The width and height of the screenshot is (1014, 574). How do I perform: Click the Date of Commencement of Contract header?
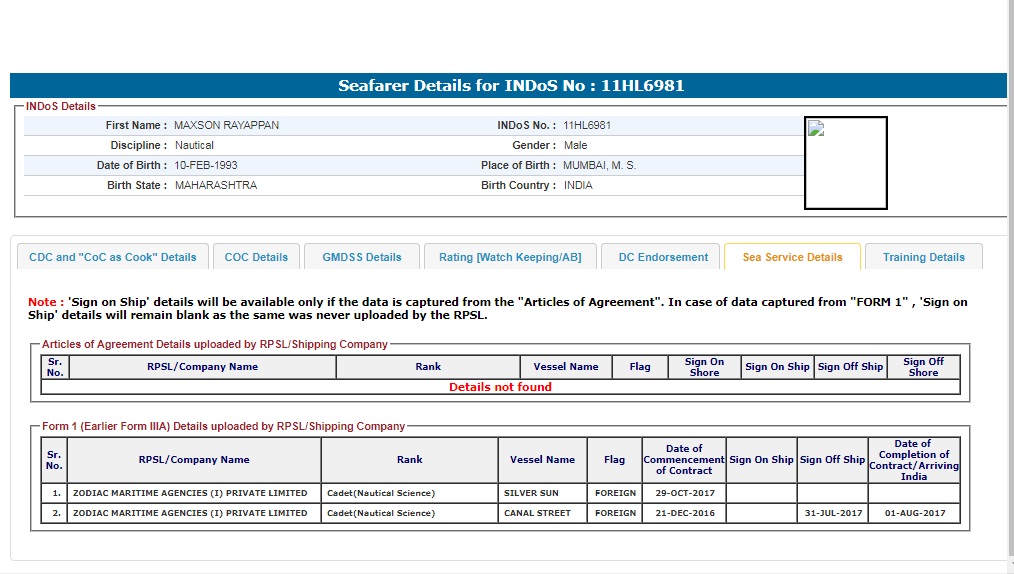[x=683, y=460]
